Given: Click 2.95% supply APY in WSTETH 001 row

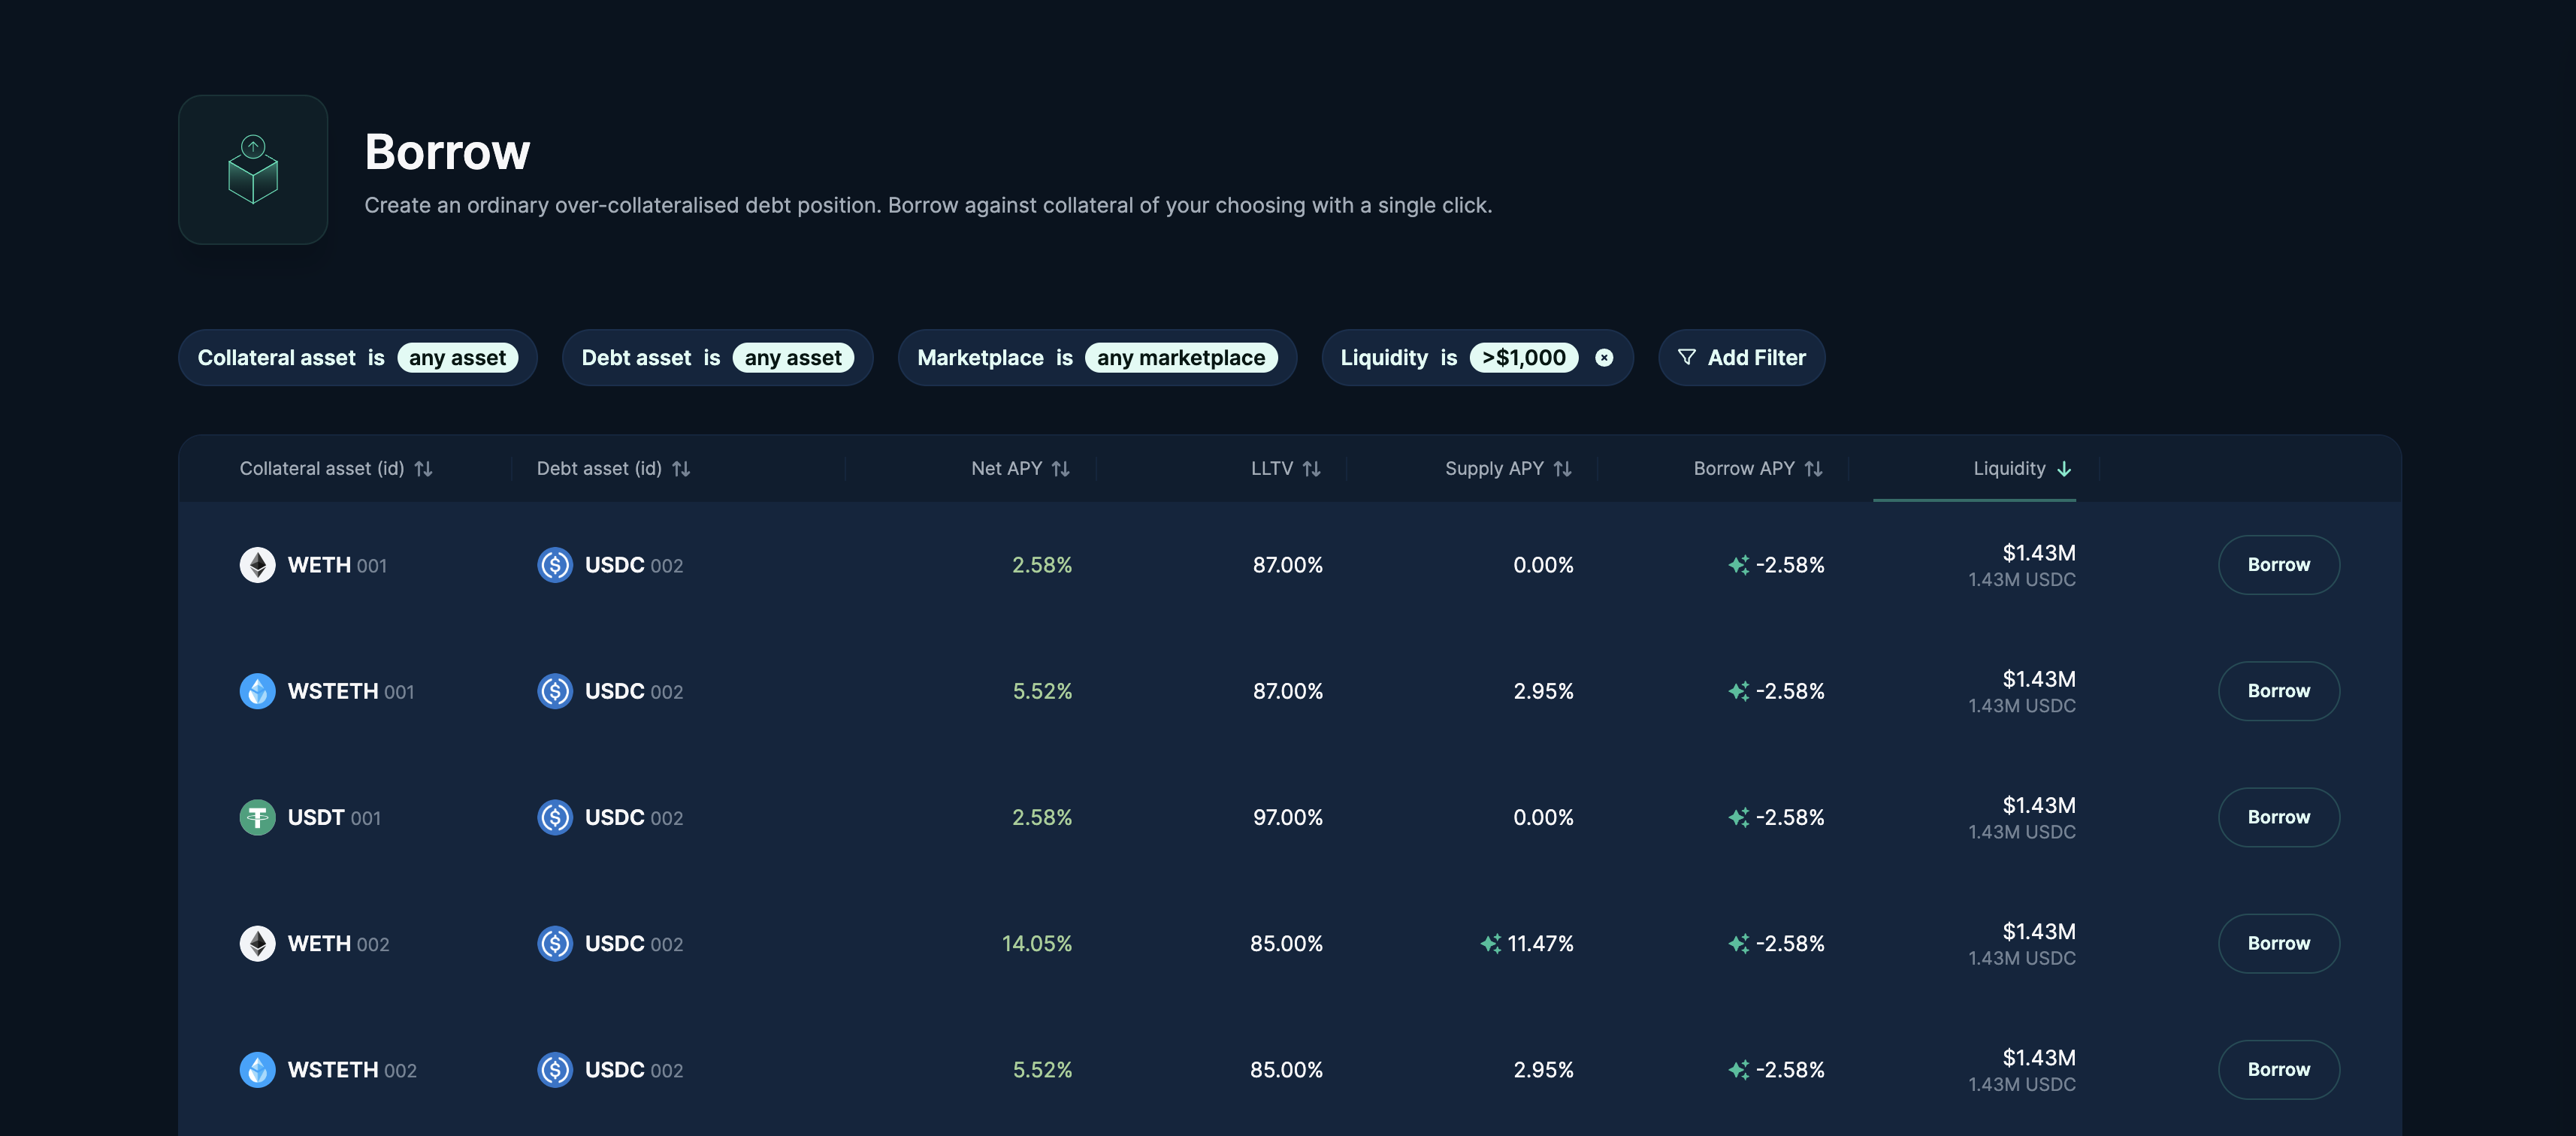Looking at the screenshot, I should click(1544, 691).
